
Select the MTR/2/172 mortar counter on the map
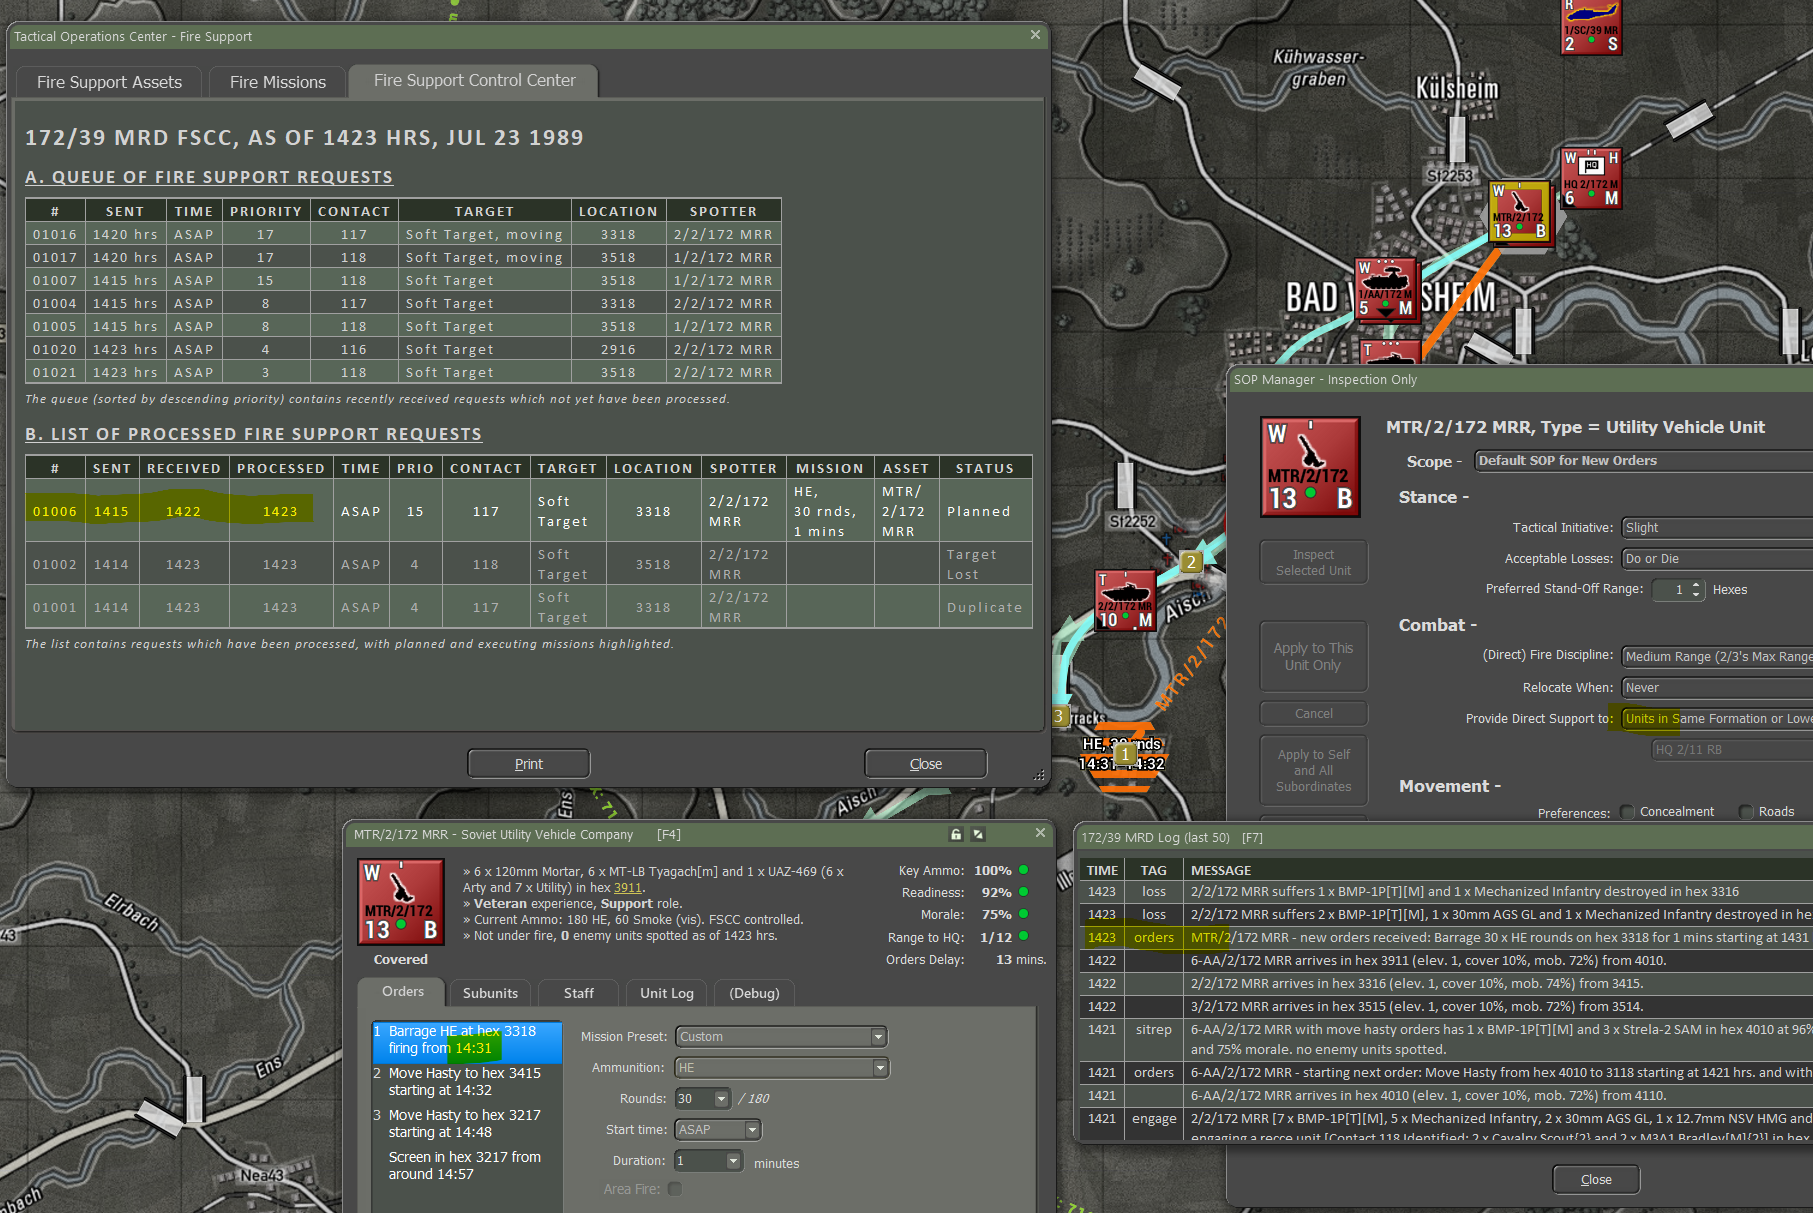coord(1519,212)
